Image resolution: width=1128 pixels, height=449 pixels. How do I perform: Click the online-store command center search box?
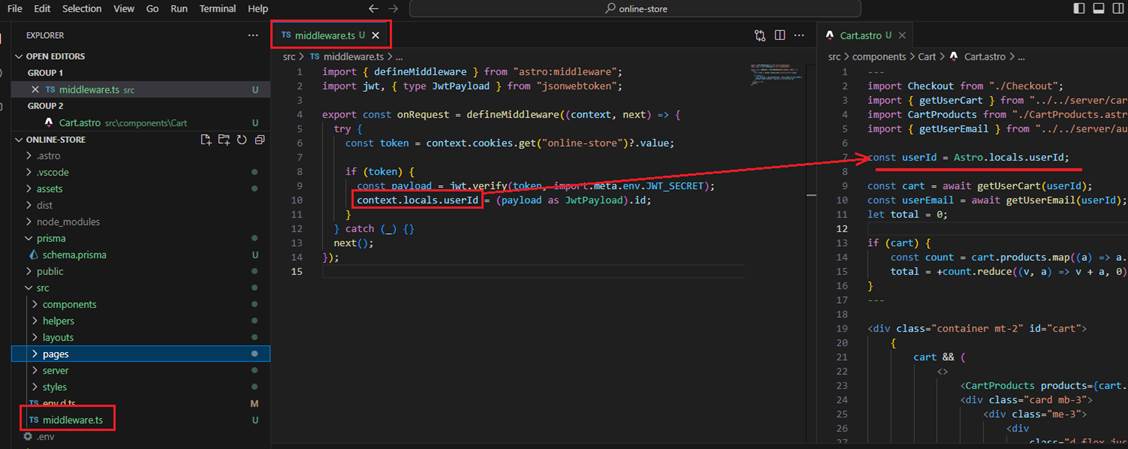(x=634, y=9)
